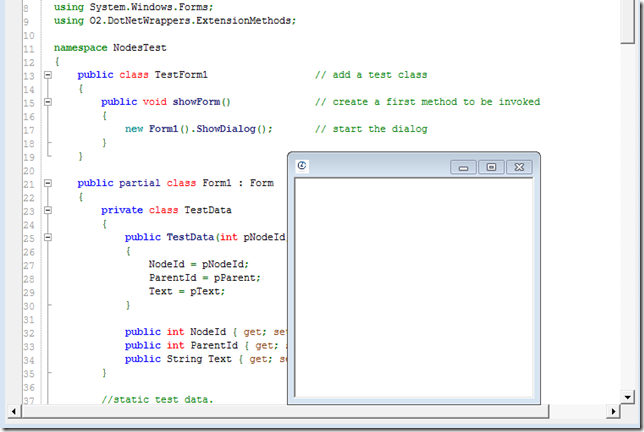The height and width of the screenshot is (432, 644).
Task: Click inside the empty dialog client area
Action: point(414,288)
